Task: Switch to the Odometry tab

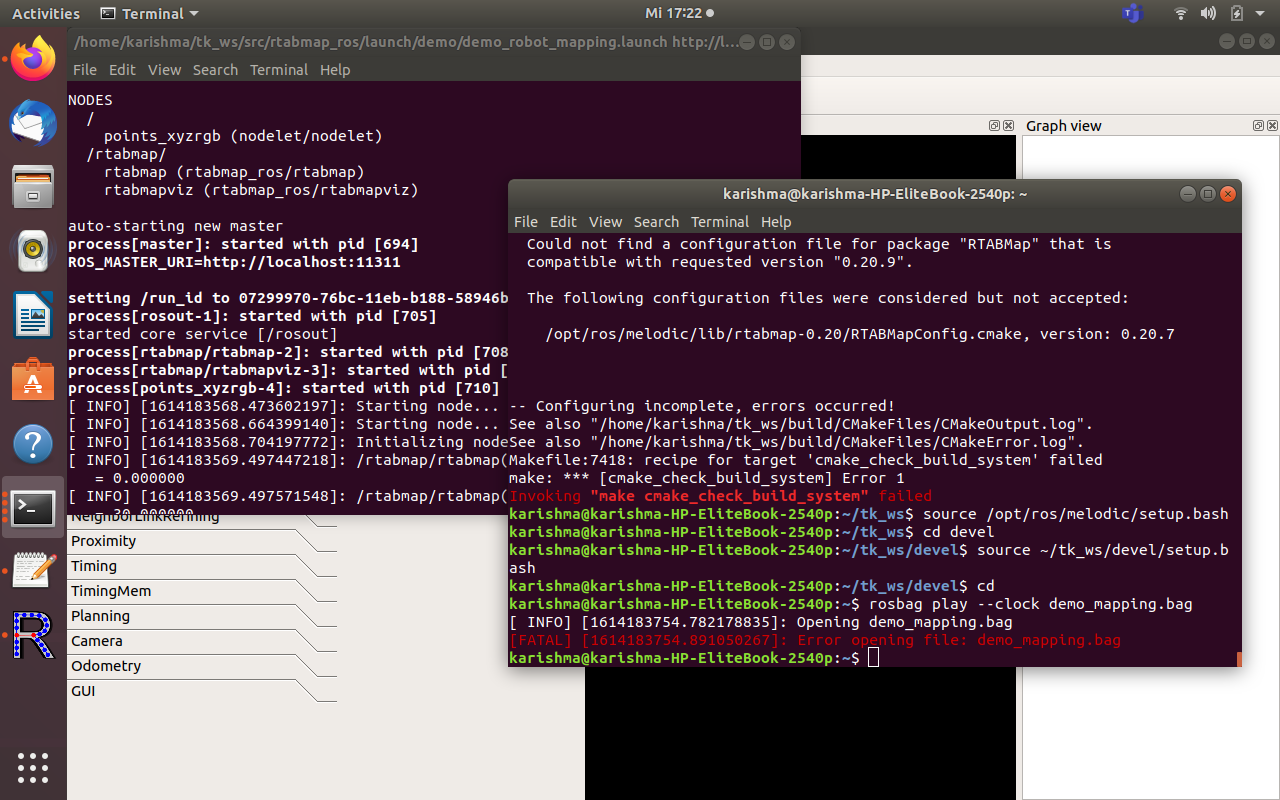Action: point(106,666)
